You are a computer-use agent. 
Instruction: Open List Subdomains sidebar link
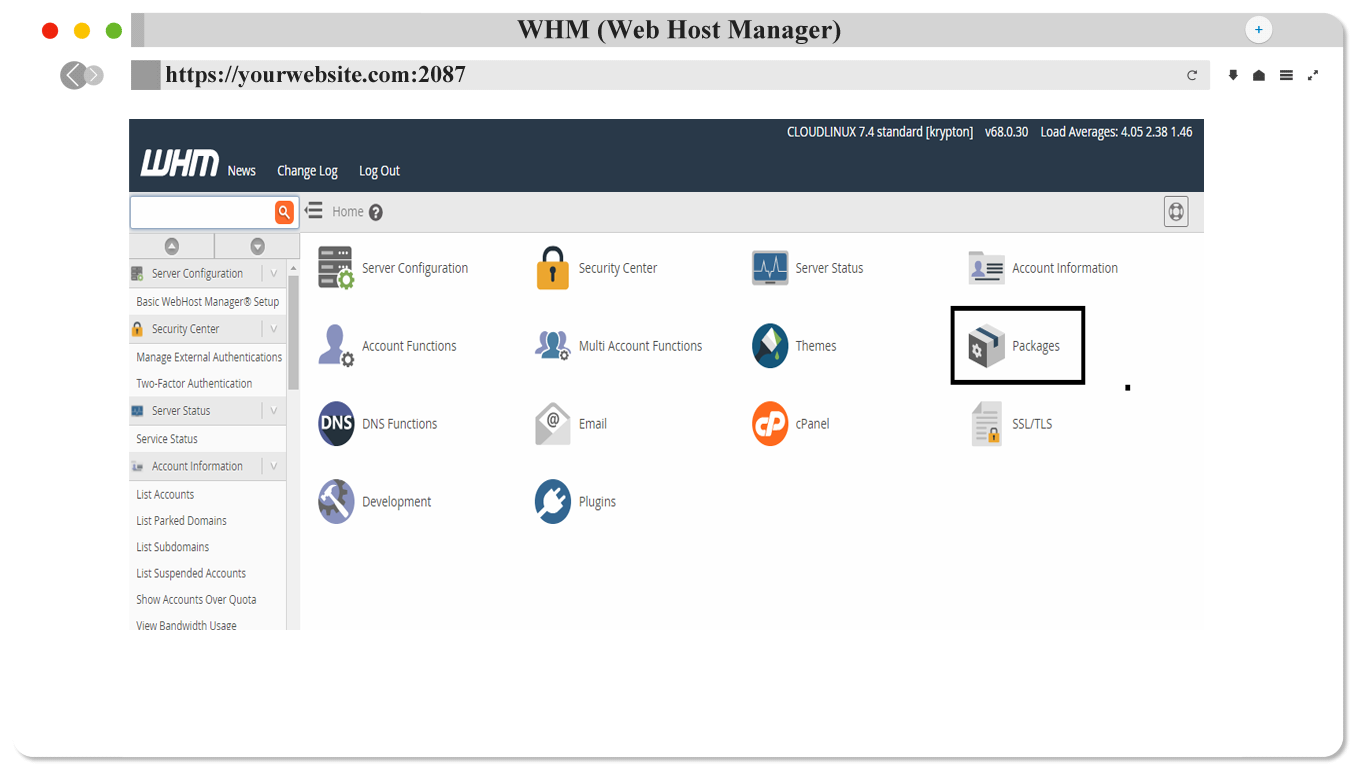coord(173,547)
